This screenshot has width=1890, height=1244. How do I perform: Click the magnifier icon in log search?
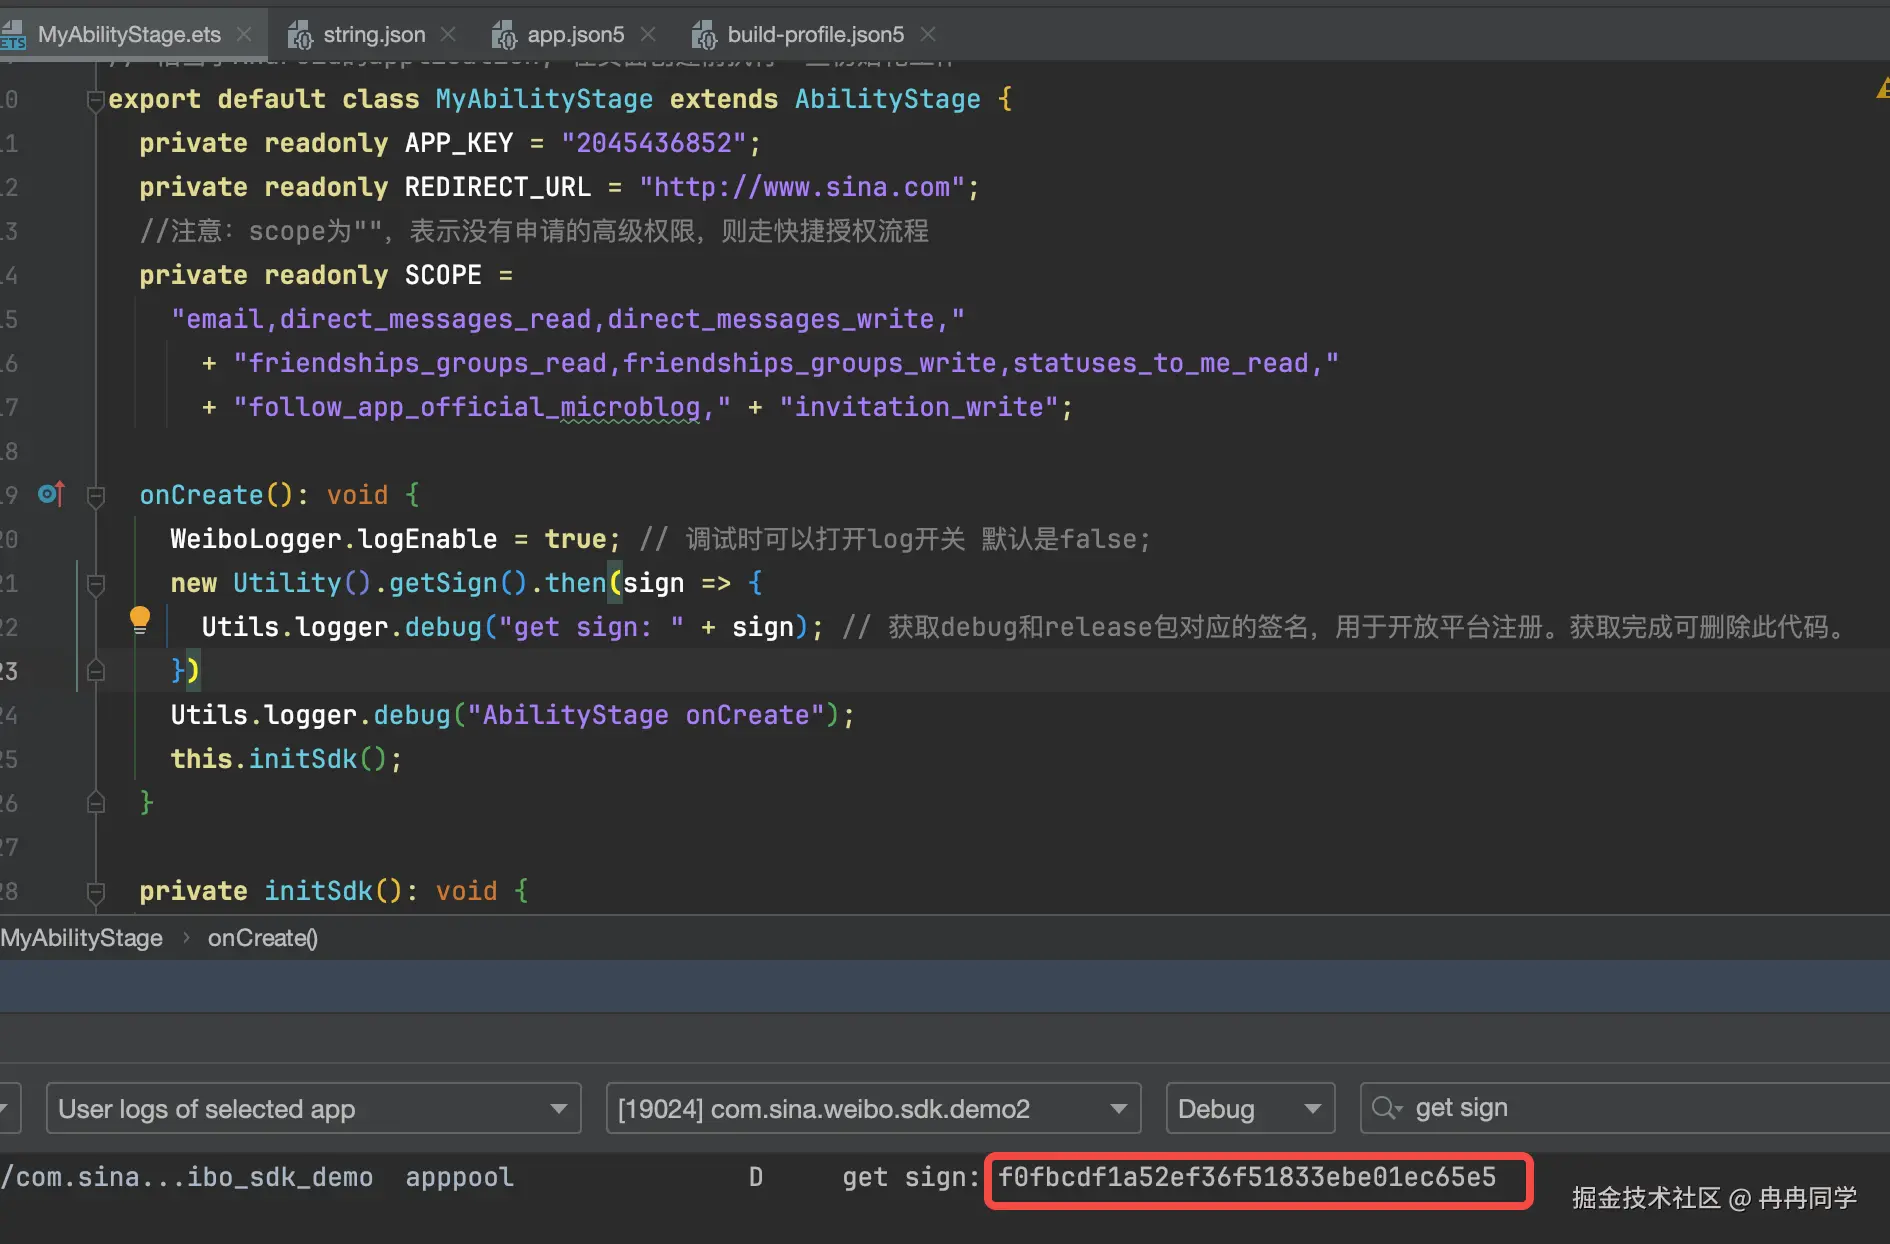click(x=1386, y=1108)
